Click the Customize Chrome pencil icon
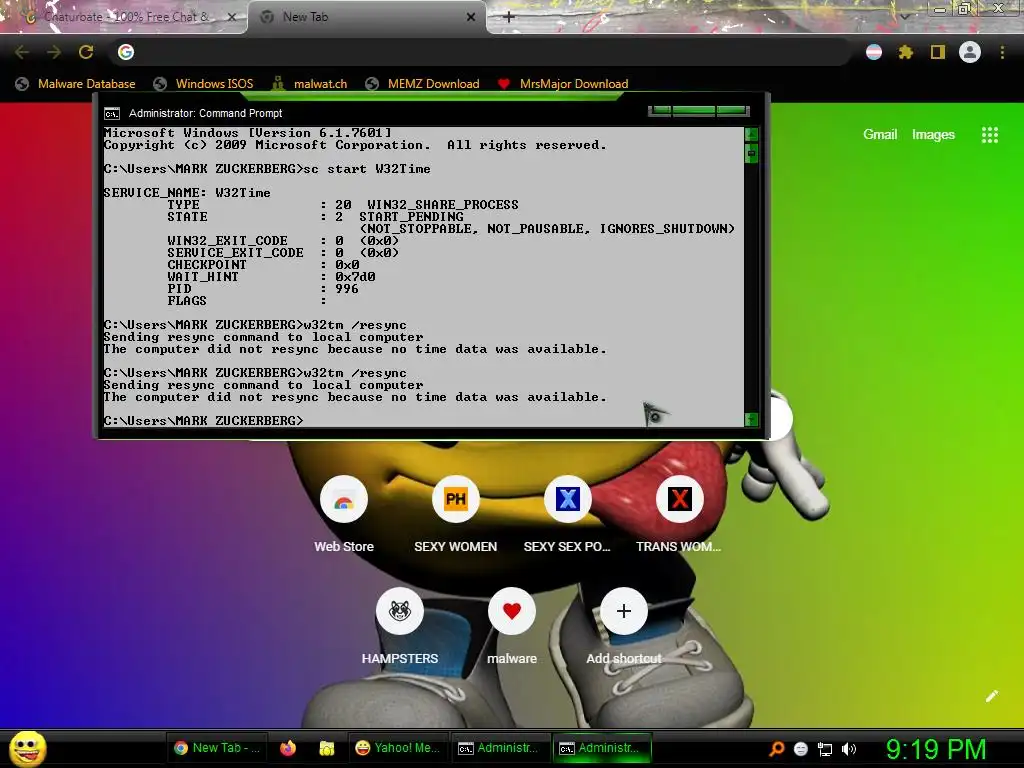 pyautogui.click(x=992, y=696)
